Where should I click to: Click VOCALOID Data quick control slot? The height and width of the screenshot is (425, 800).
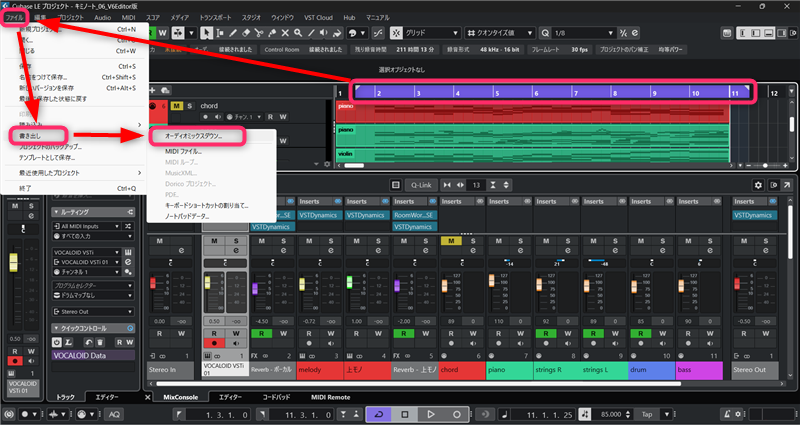click(93, 356)
